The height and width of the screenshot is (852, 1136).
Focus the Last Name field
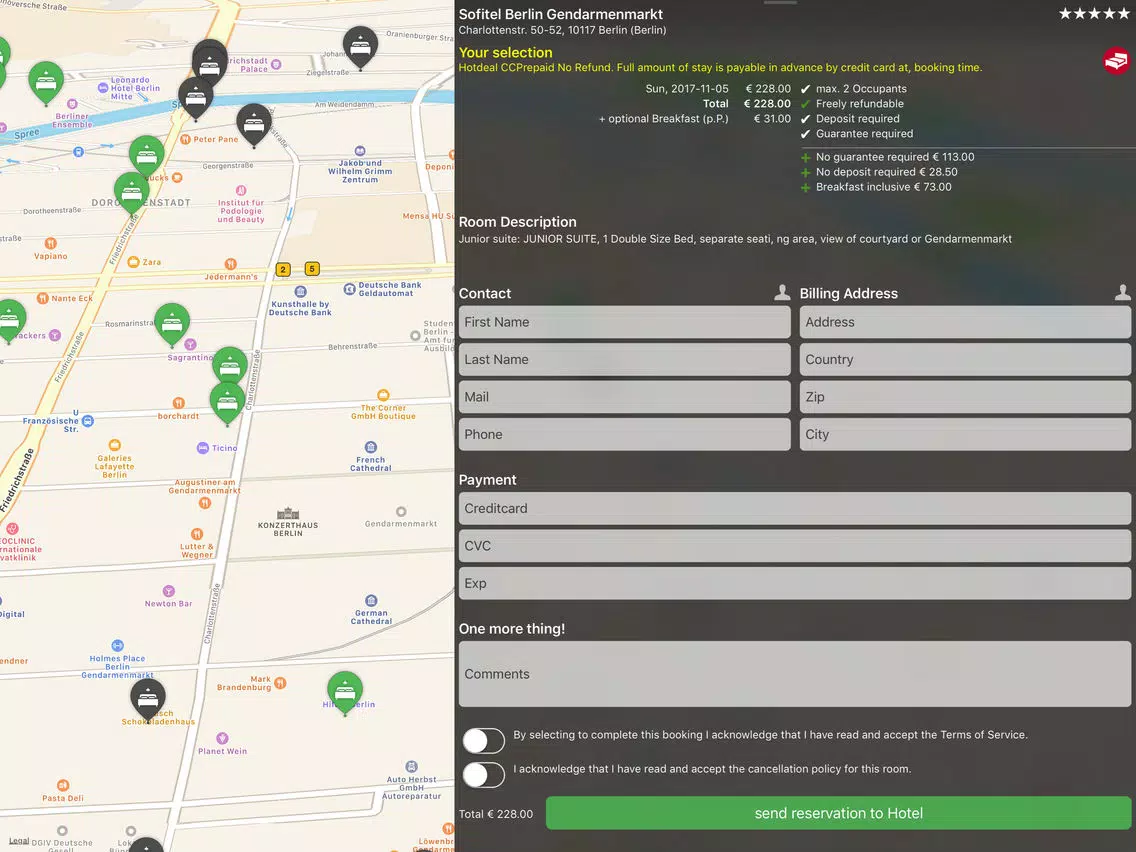pyautogui.click(x=625, y=359)
